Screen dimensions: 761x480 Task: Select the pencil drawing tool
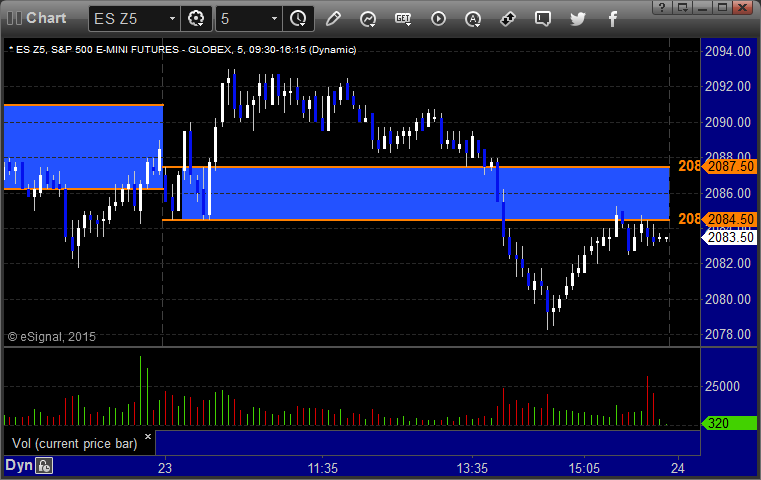333,18
